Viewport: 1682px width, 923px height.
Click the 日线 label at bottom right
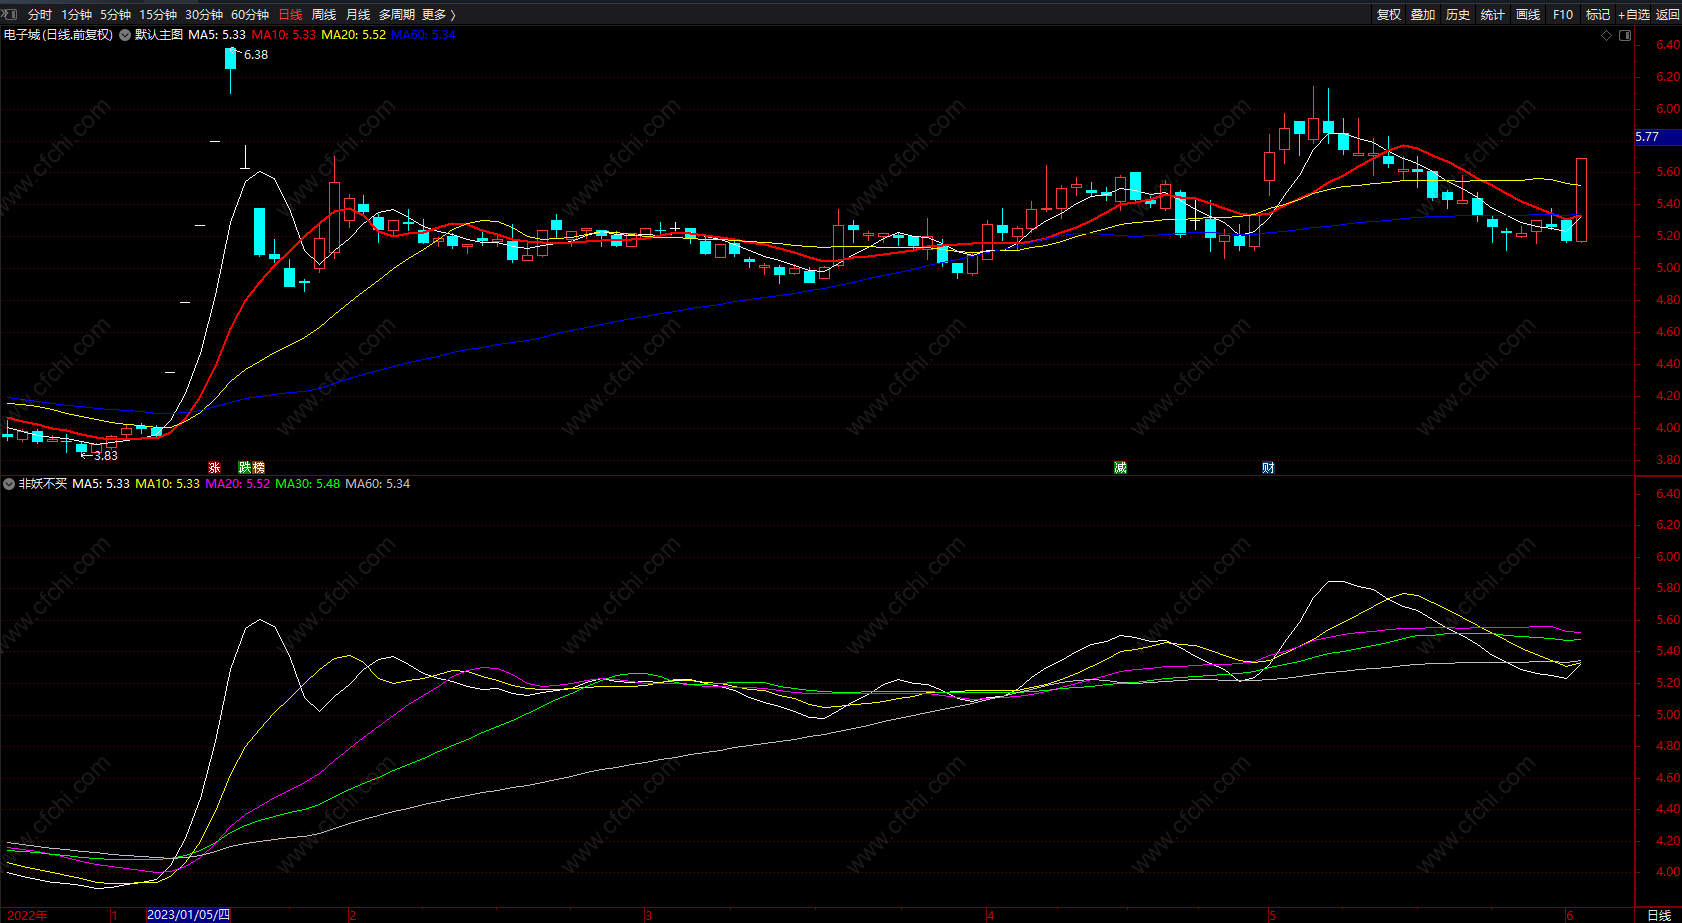tap(1659, 915)
